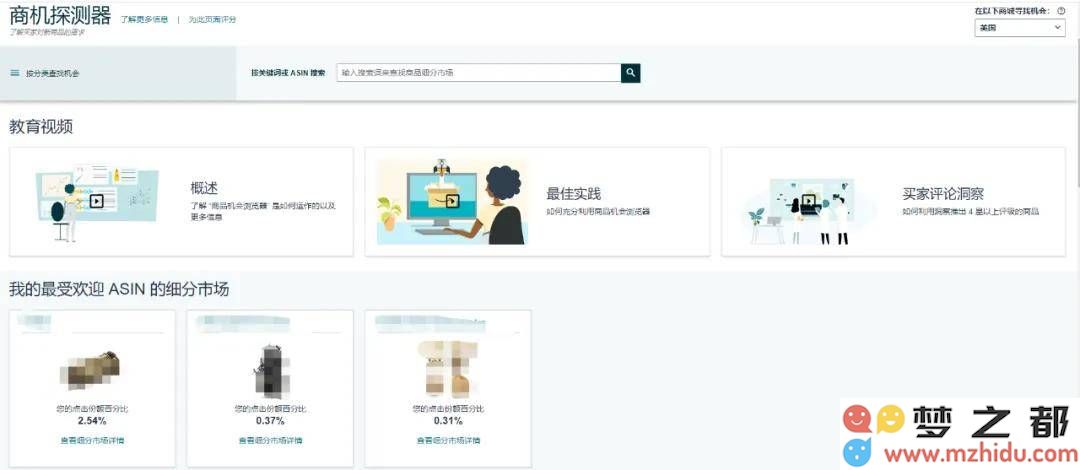Click the 为此页面评分 link

point(213,19)
